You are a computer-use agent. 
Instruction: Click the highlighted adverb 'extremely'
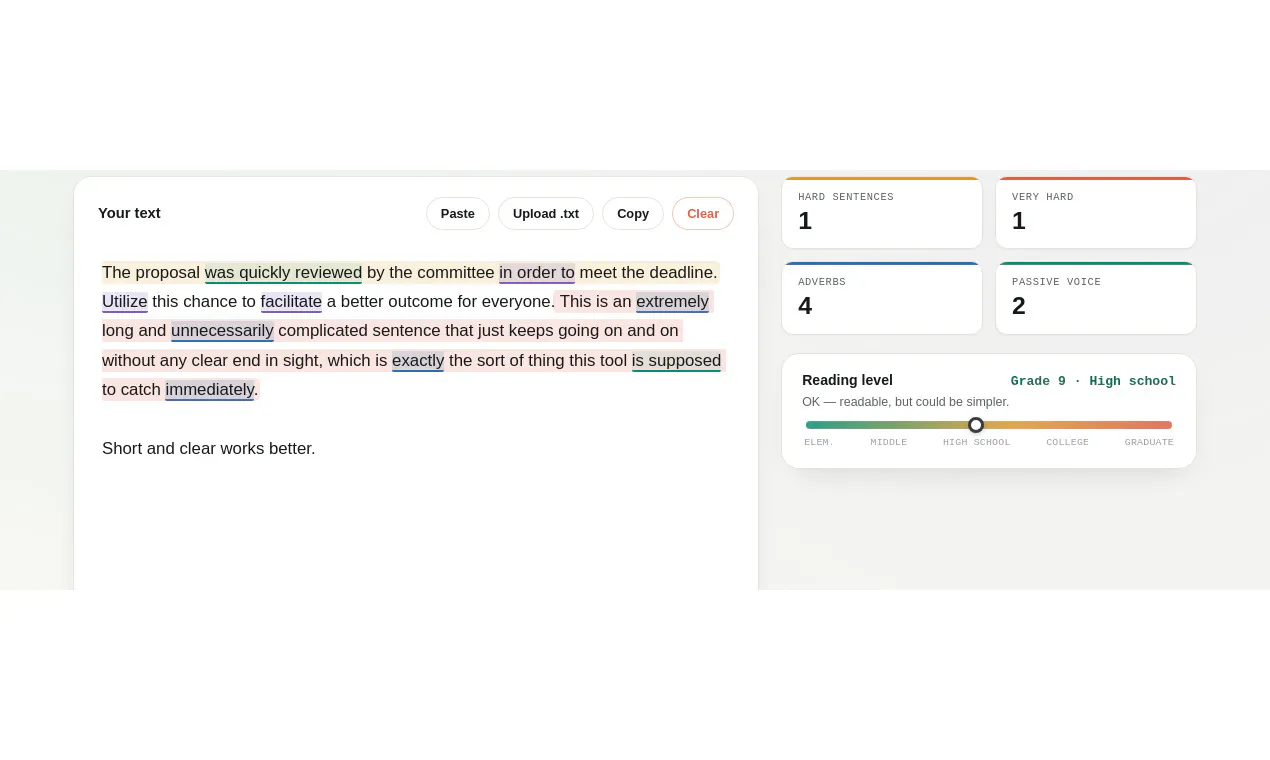point(672,302)
